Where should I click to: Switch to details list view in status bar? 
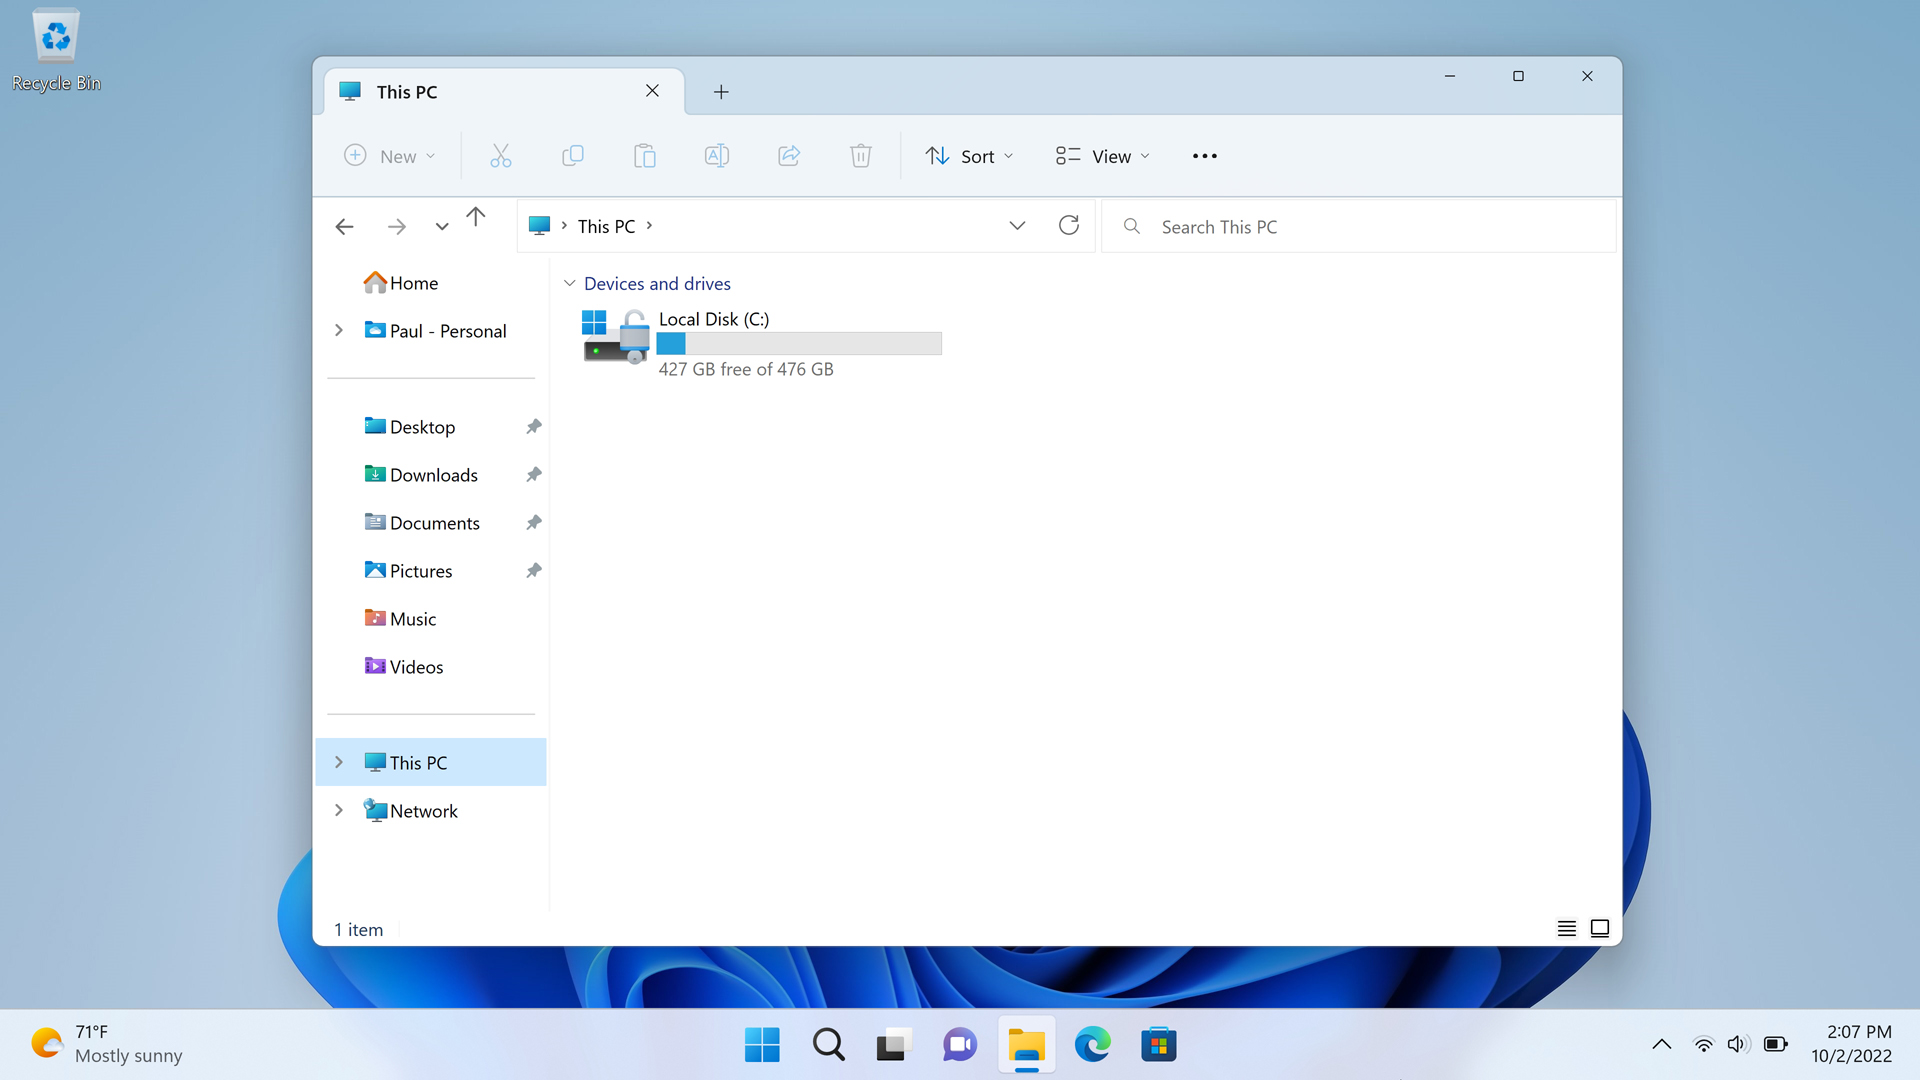[x=1566, y=929]
